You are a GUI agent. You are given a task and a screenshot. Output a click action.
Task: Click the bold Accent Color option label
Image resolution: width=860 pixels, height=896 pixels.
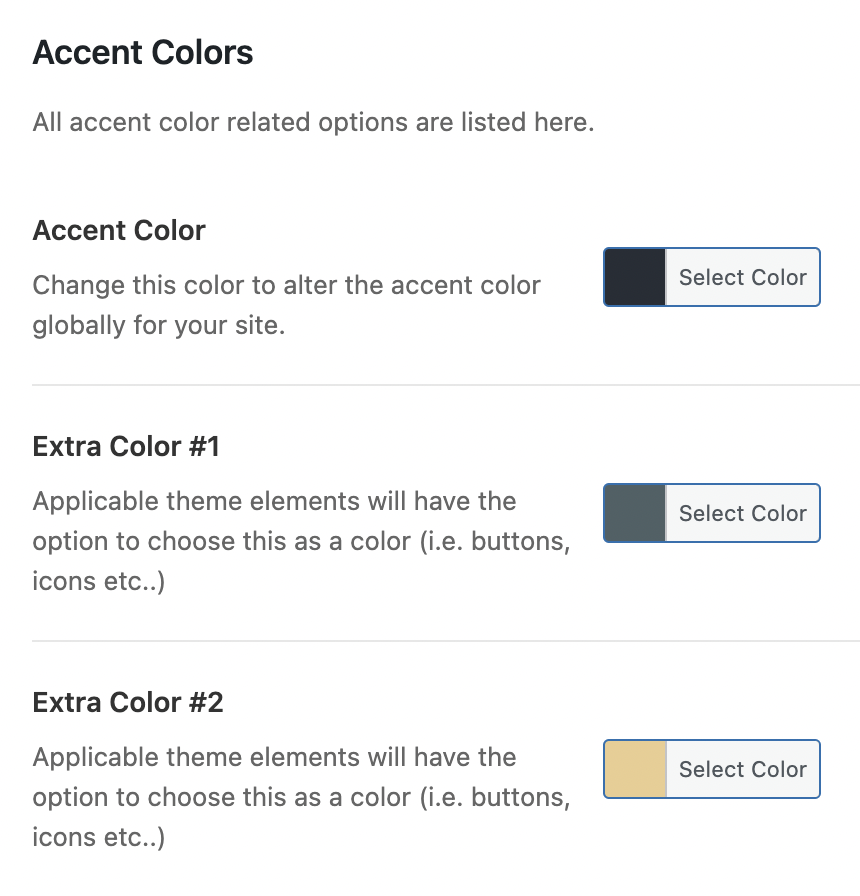[x=119, y=230]
